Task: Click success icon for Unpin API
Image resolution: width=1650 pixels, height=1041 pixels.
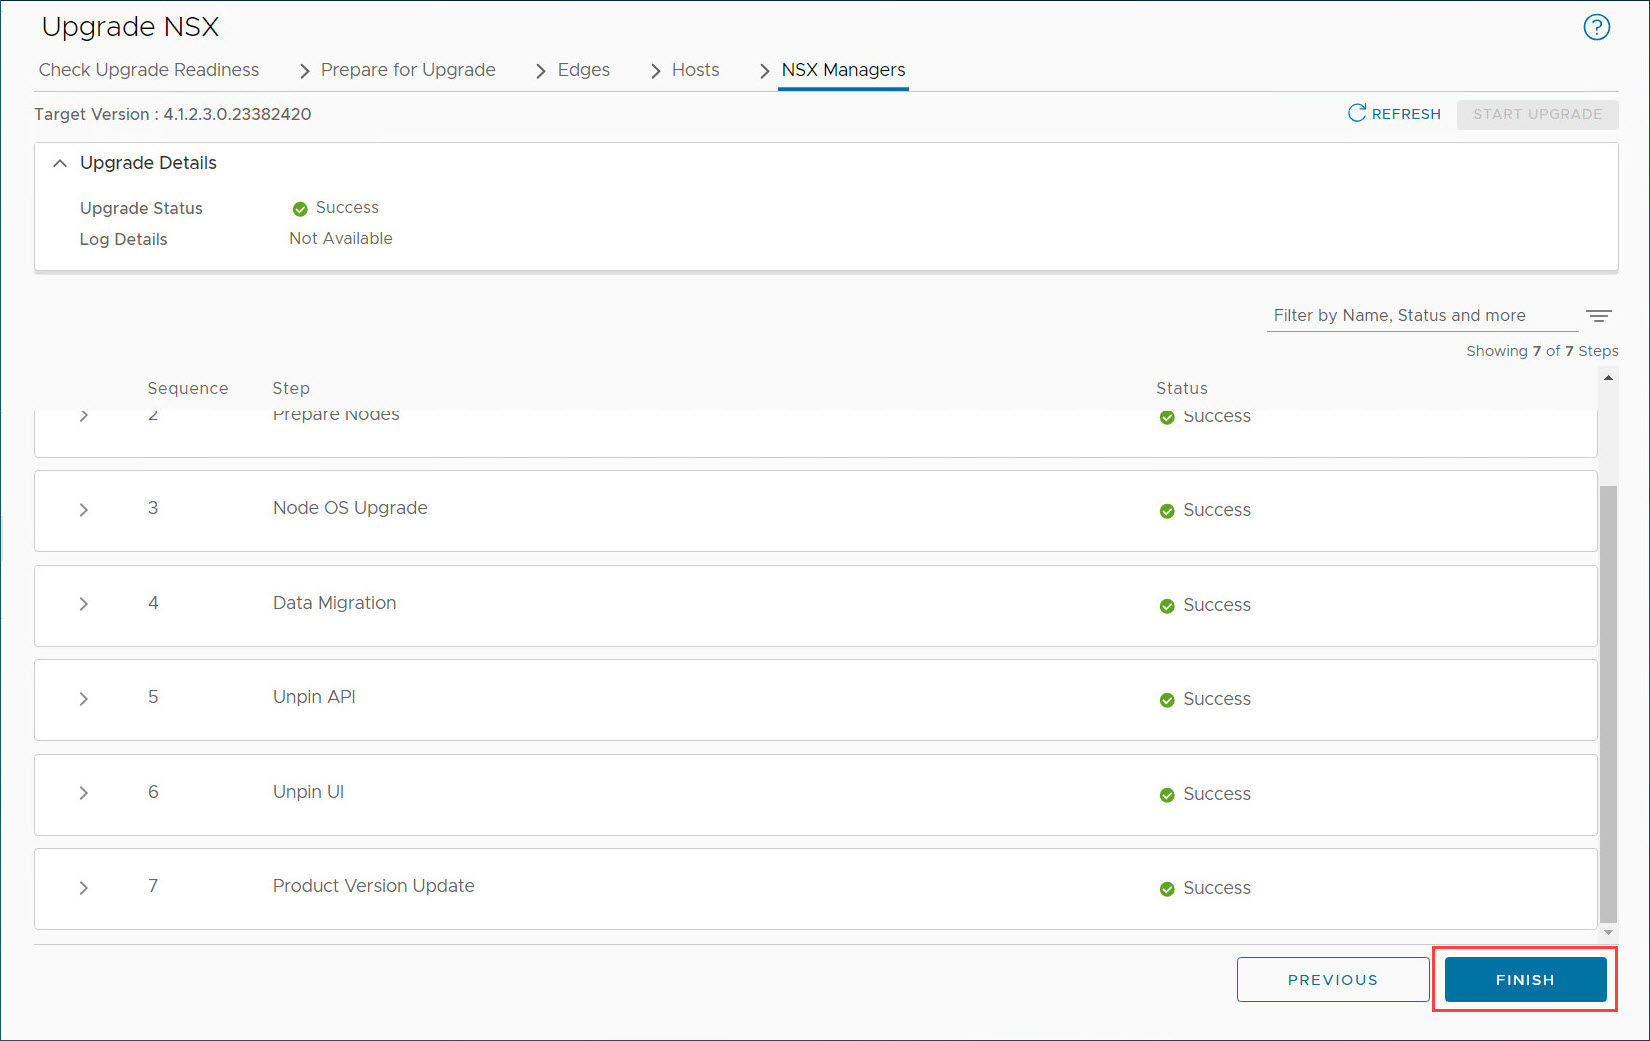Action: click(1167, 700)
